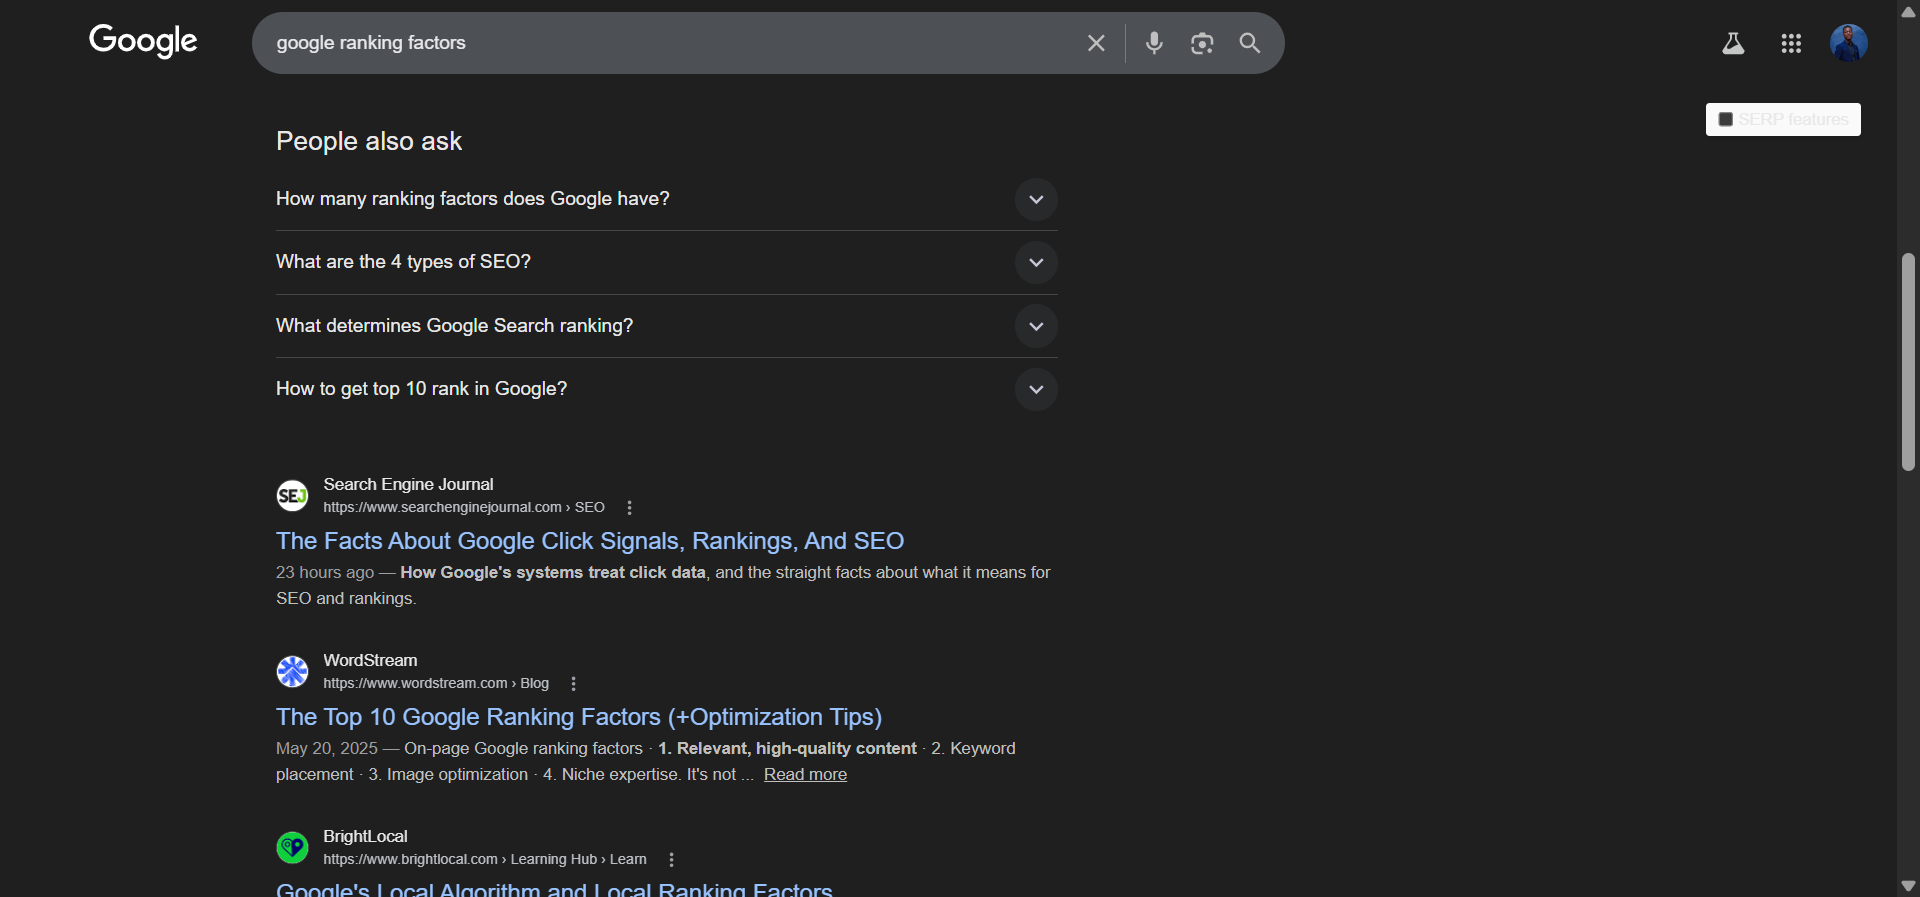1920x897 pixels.
Task: Click the 'Search Engine Journal' site name
Action: click(x=408, y=485)
